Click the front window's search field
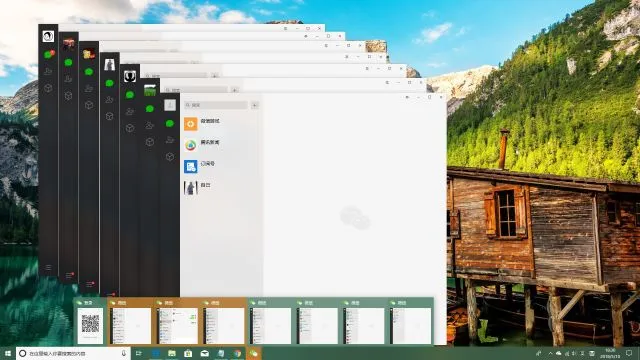The width and height of the screenshot is (640, 360). (216, 105)
